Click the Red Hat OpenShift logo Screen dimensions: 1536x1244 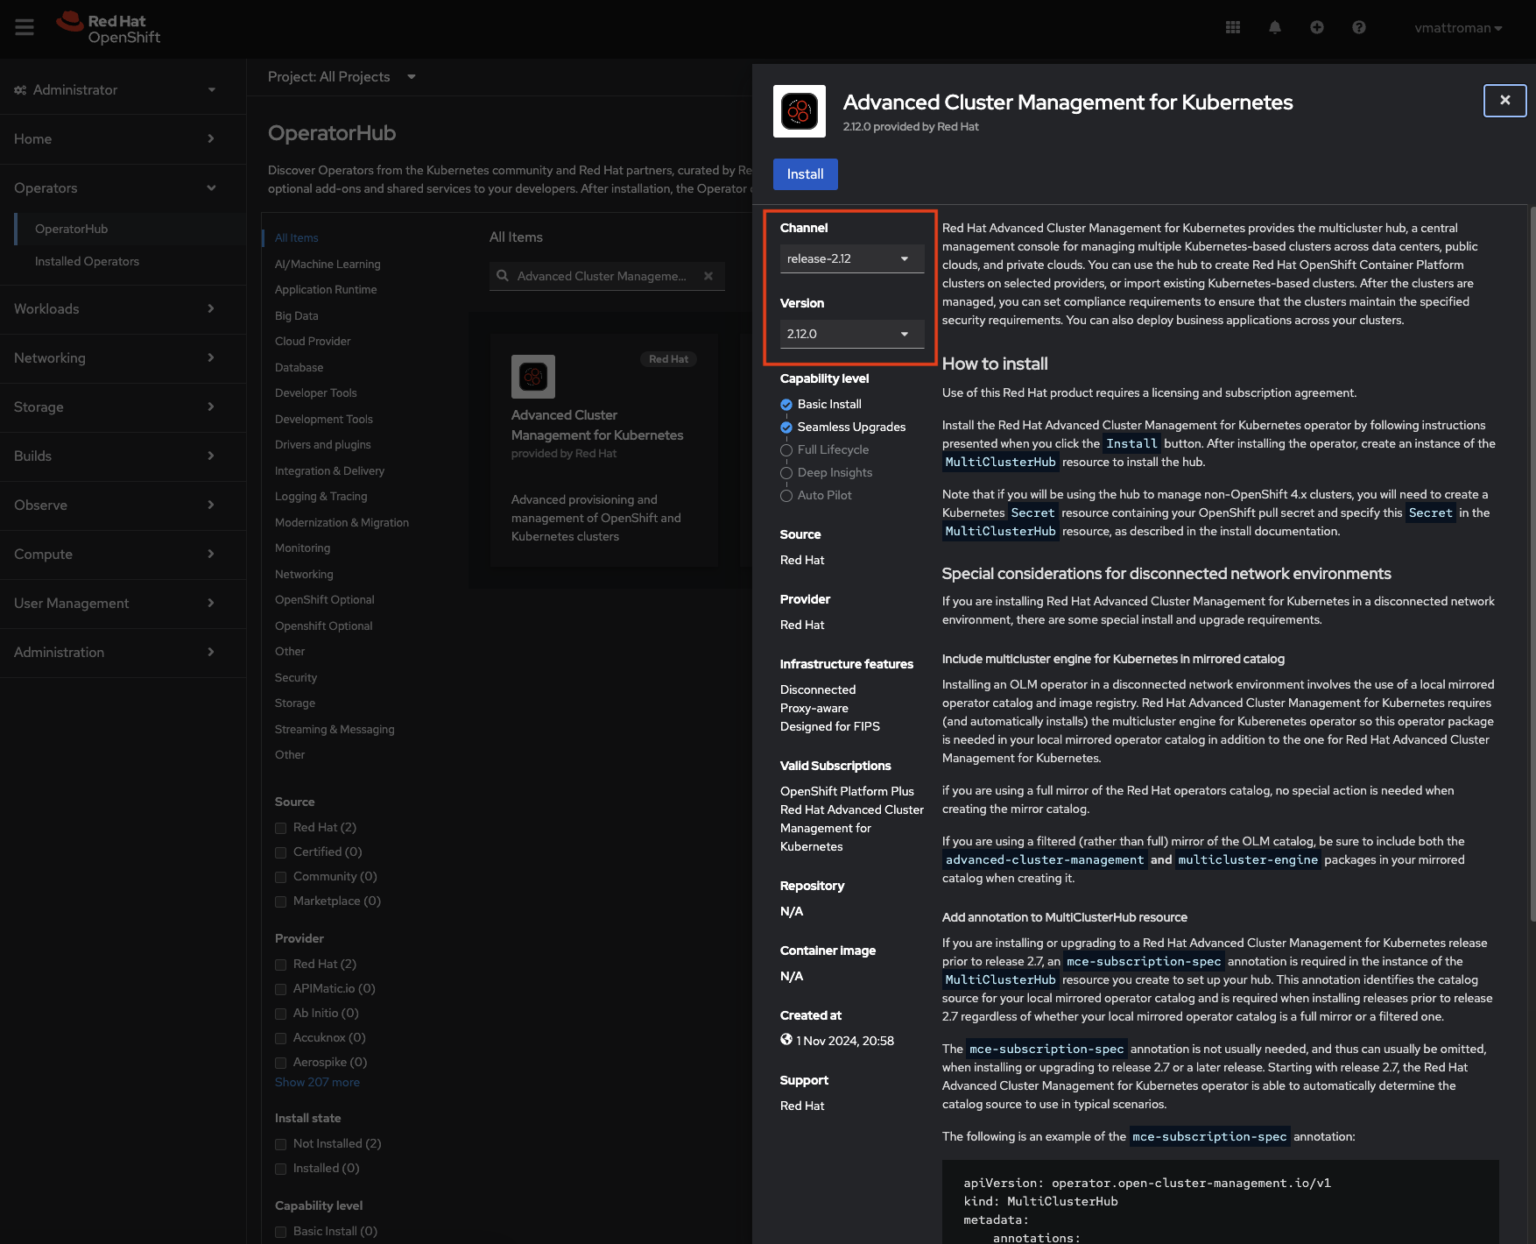[108, 27]
